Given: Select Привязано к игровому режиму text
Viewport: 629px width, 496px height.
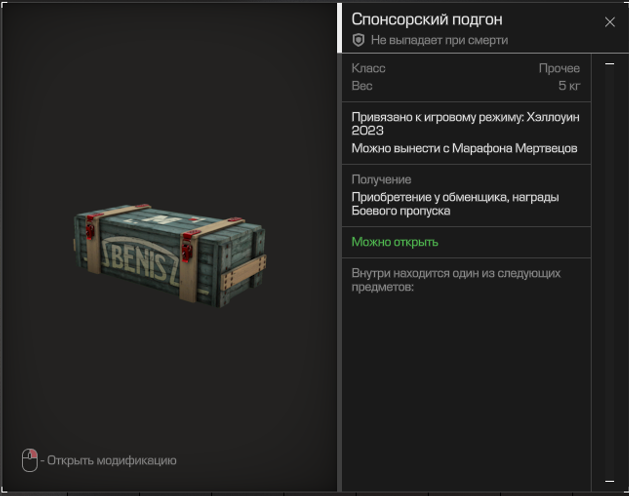Looking at the screenshot, I should point(465,124).
